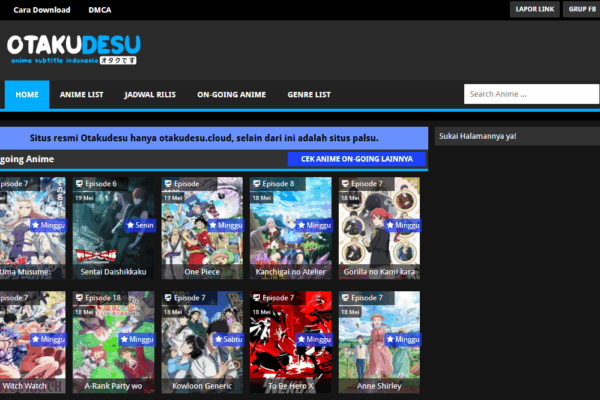Open the JADWAL RILIS menu
This screenshot has width=600, height=400.
point(150,95)
